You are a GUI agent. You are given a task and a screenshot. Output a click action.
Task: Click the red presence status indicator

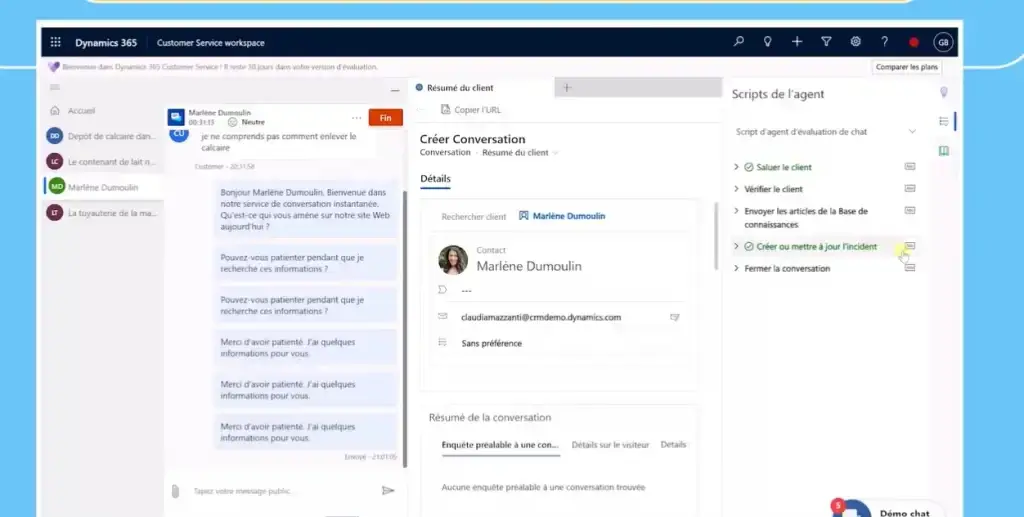point(914,42)
